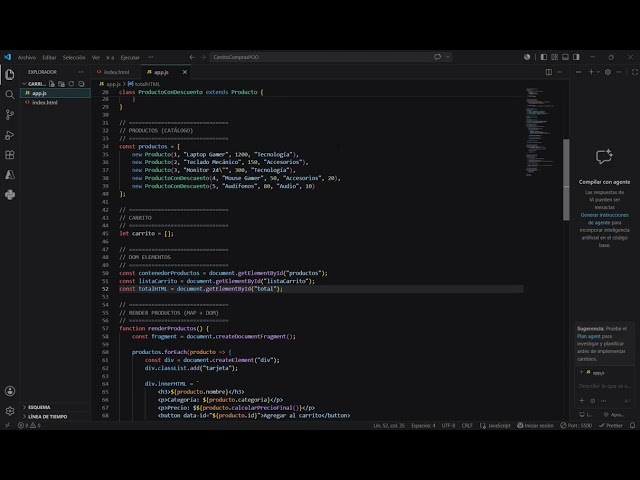
Task: Expand the ESQUEMA section
Action: (39, 407)
